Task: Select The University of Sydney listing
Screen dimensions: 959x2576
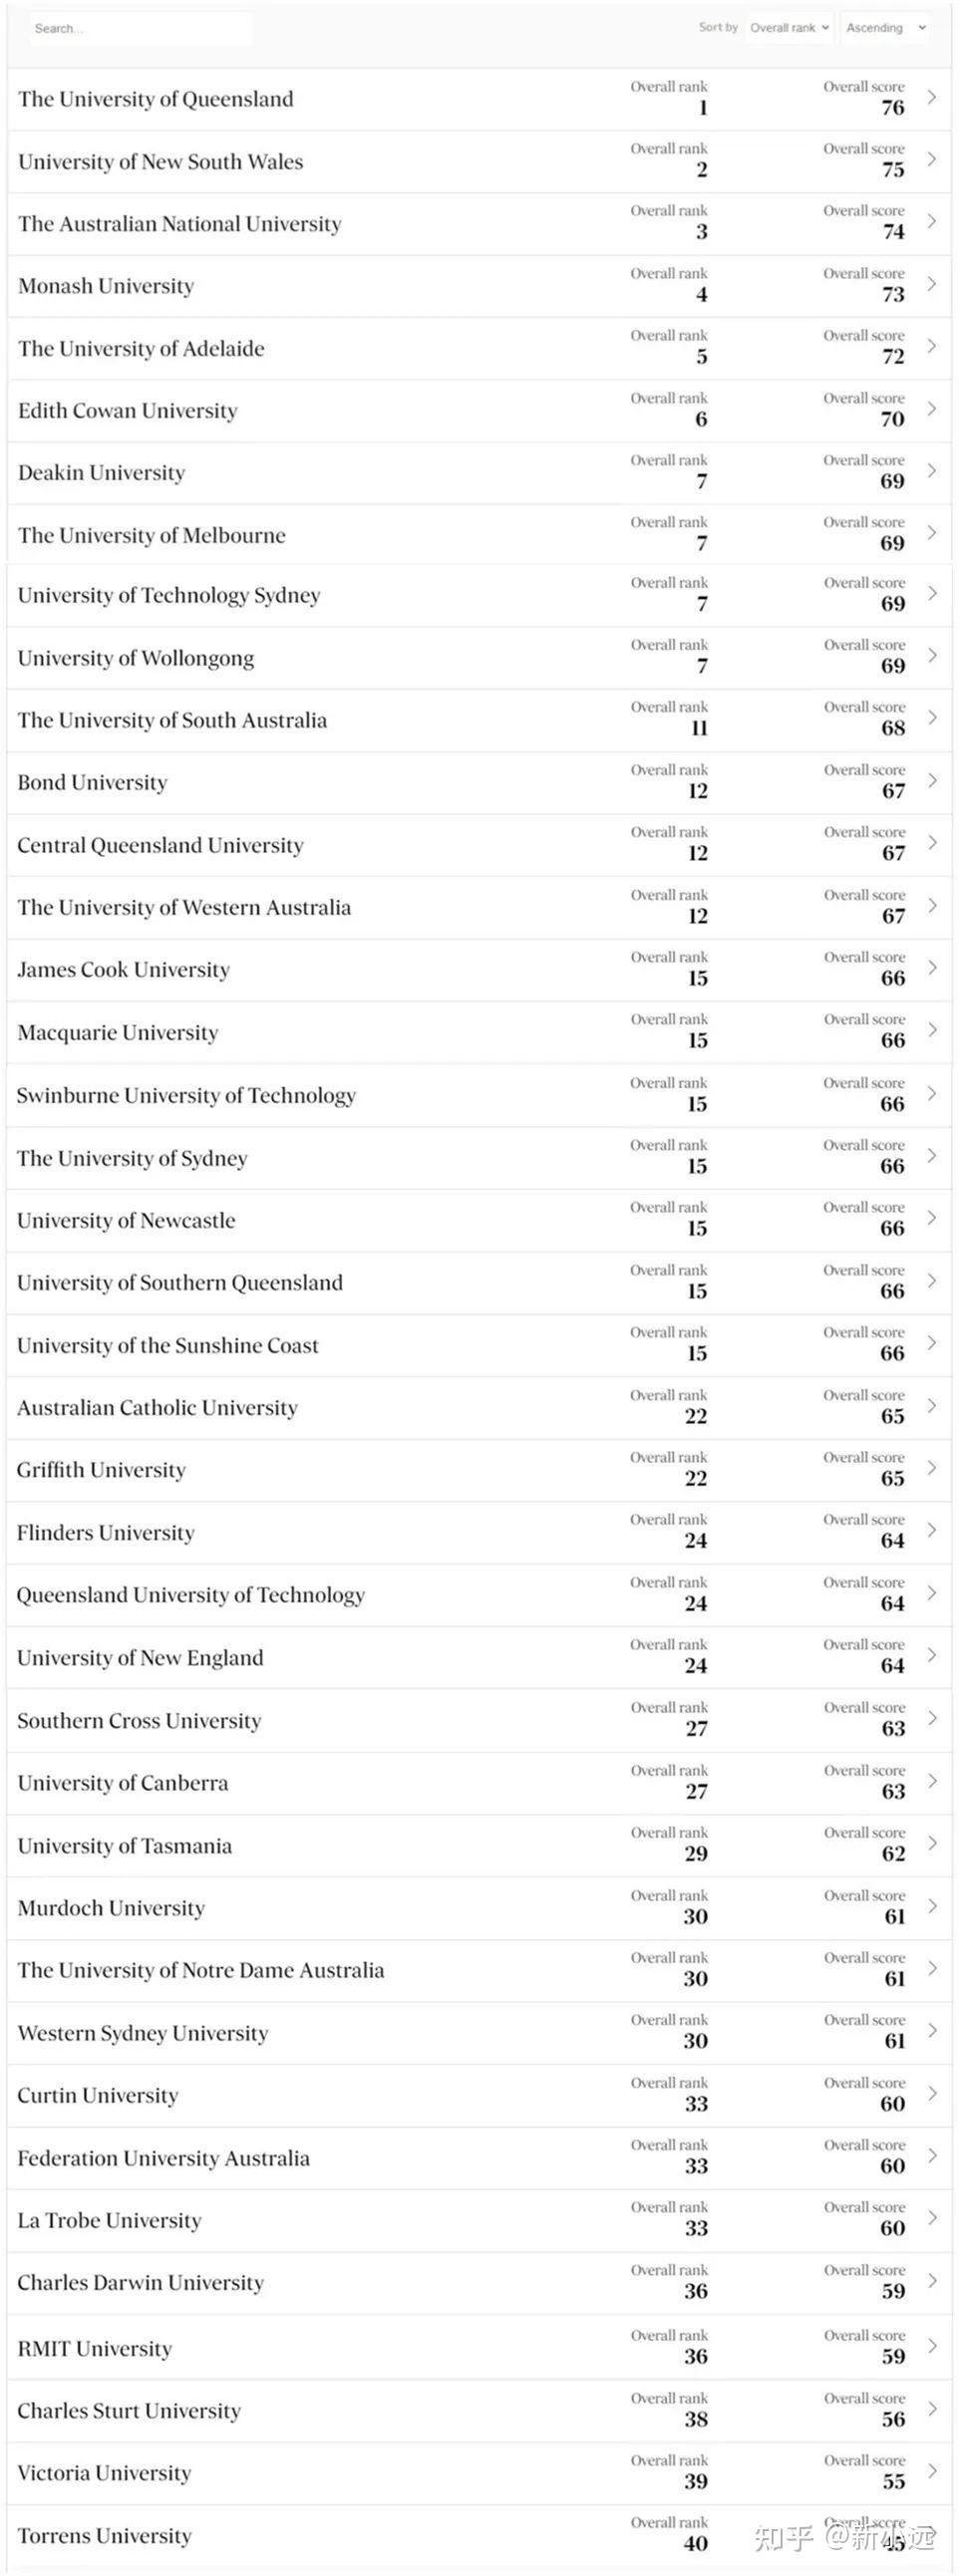Action: pyautogui.click(x=132, y=1159)
